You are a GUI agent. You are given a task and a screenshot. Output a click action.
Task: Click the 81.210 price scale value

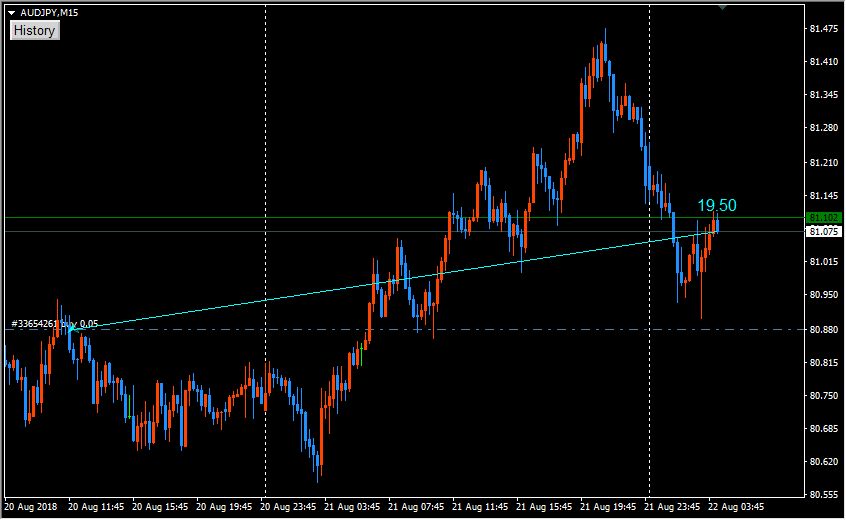[x=824, y=162]
